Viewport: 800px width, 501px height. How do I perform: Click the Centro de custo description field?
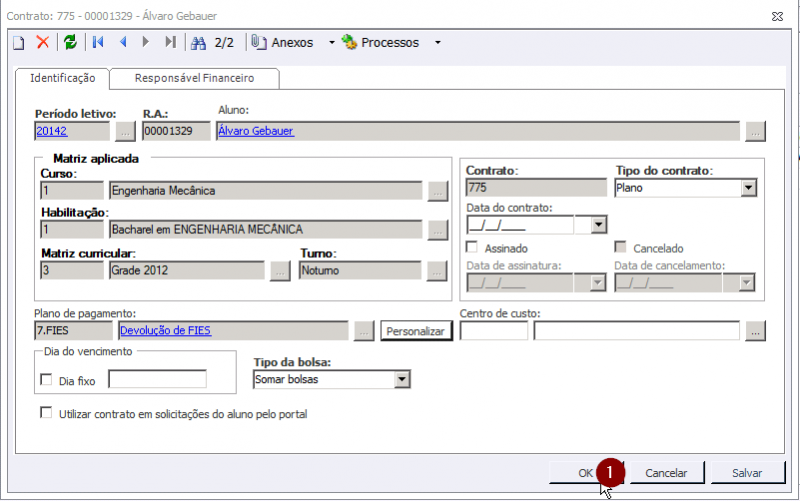point(636,330)
